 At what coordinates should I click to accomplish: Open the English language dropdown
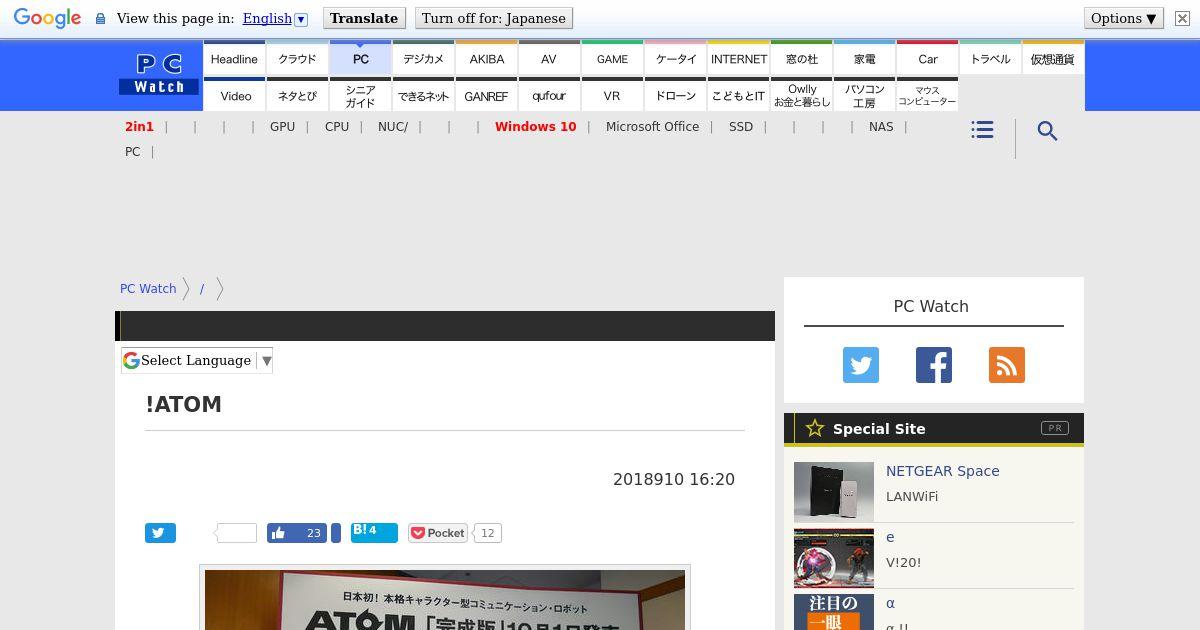coord(274,18)
